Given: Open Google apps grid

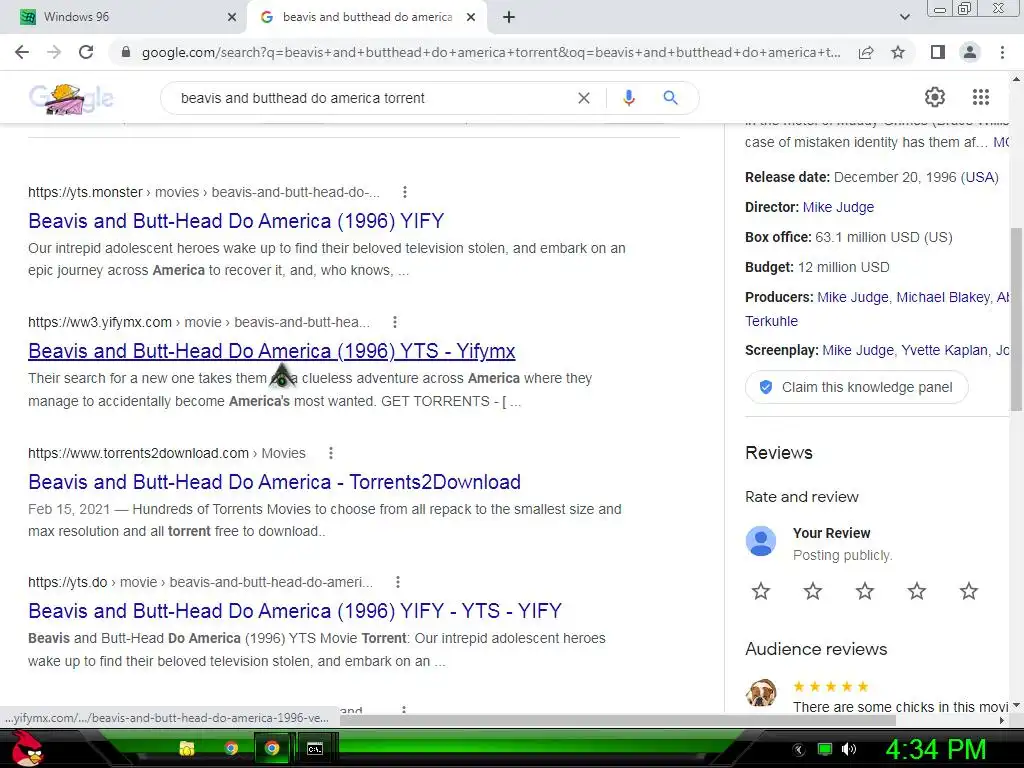Looking at the screenshot, I should coord(980,97).
